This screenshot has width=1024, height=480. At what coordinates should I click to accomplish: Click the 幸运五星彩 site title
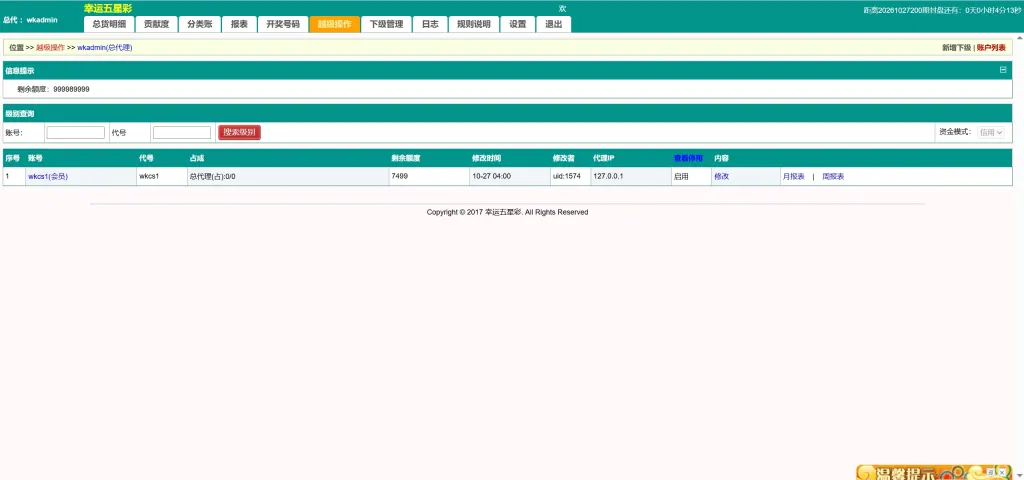108,8
